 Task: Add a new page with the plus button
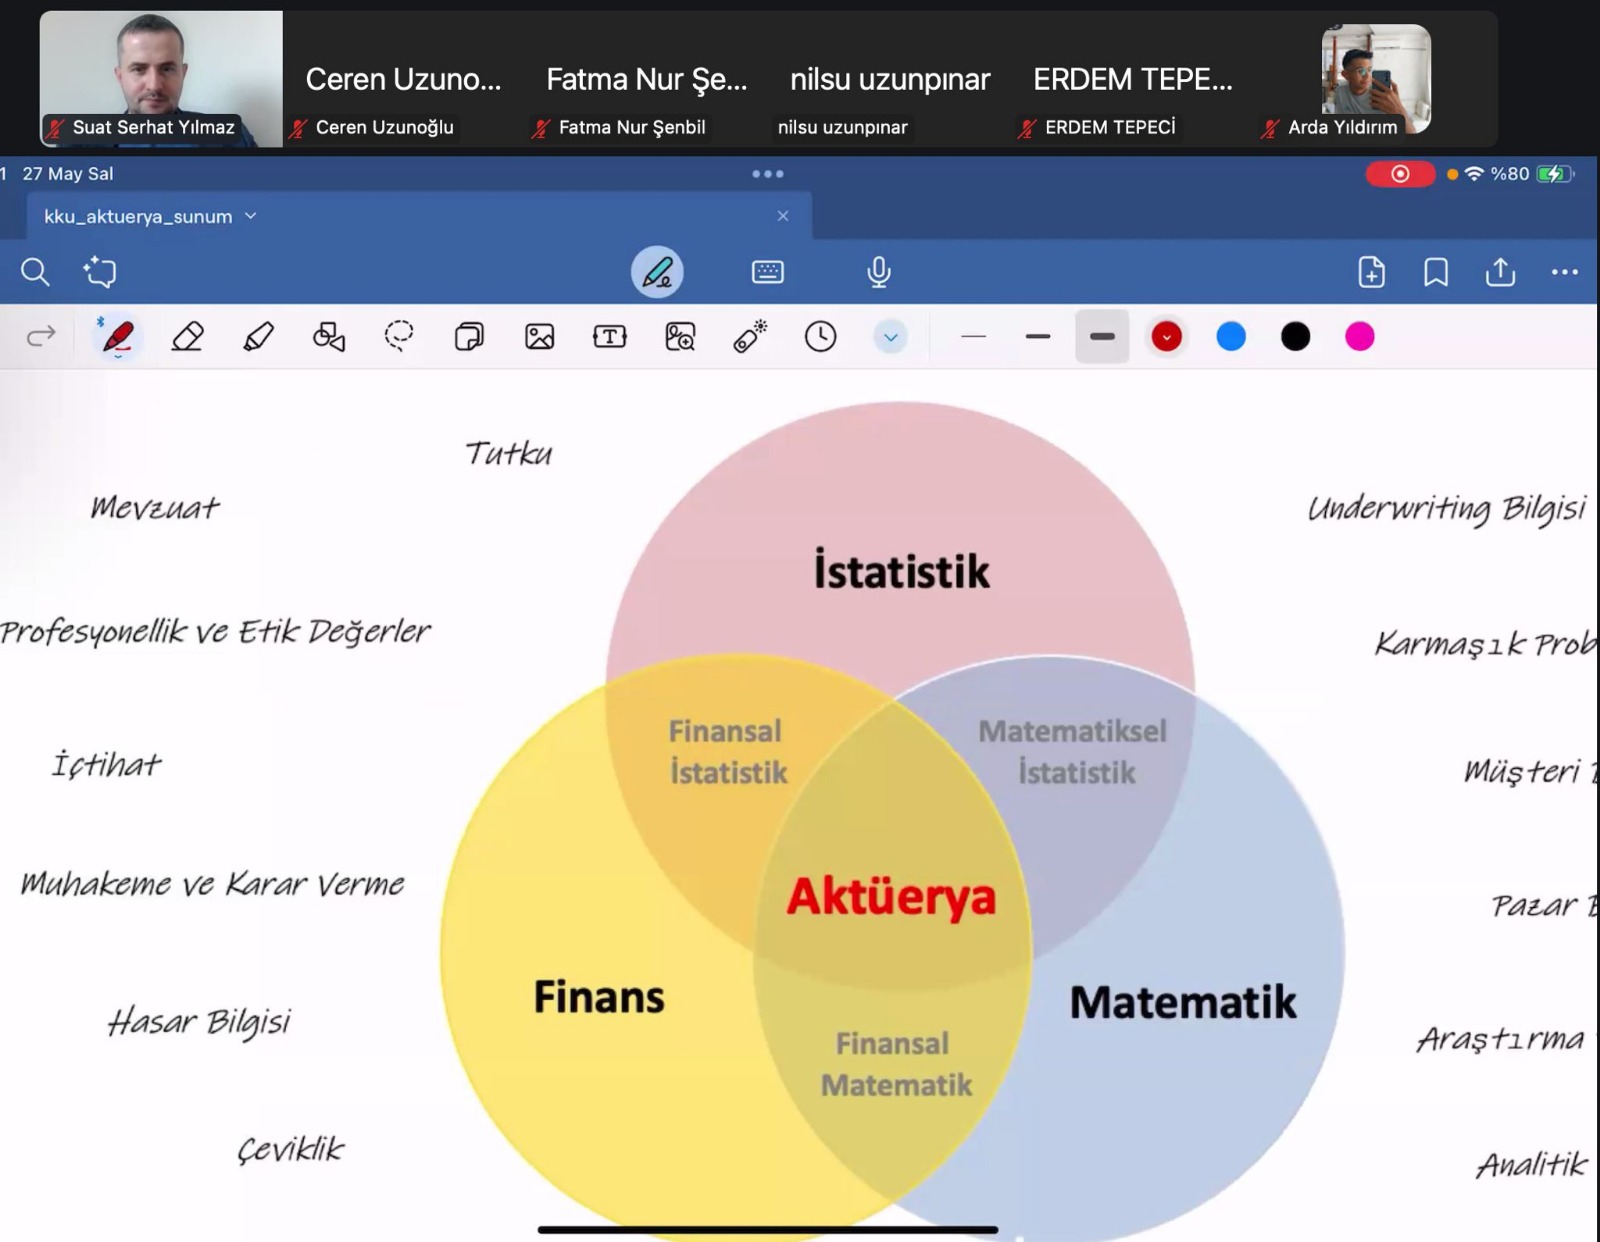pos(1372,272)
